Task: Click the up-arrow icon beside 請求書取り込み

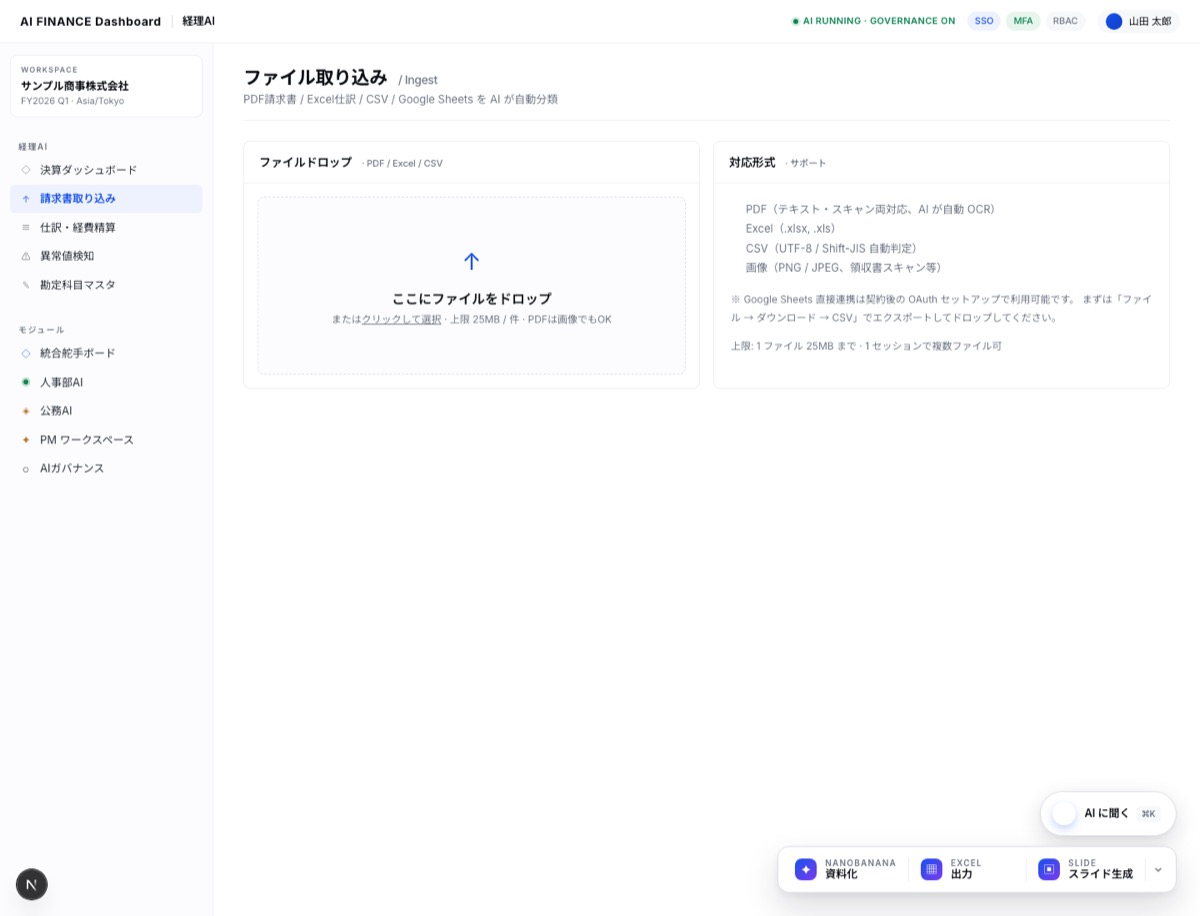Action: [26, 199]
